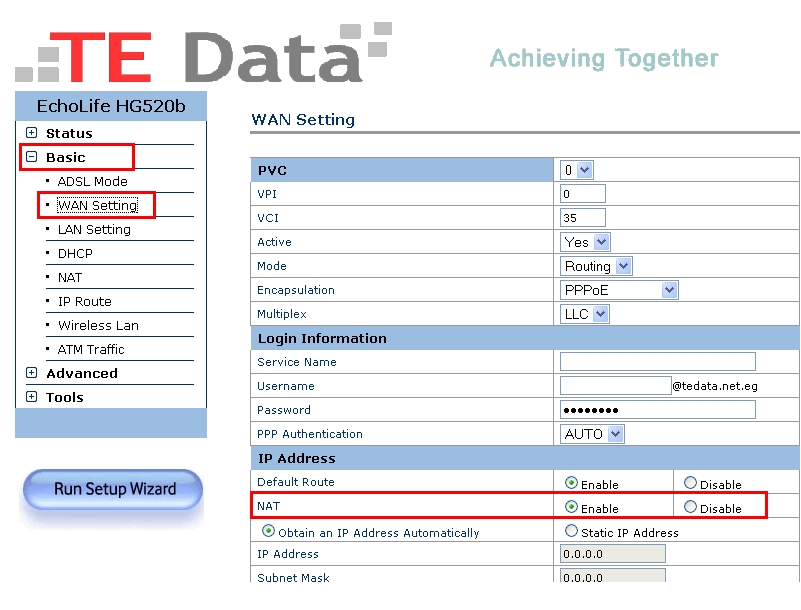This screenshot has height=610, width=801.
Task: Go to DHCP settings
Action: tap(75, 253)
